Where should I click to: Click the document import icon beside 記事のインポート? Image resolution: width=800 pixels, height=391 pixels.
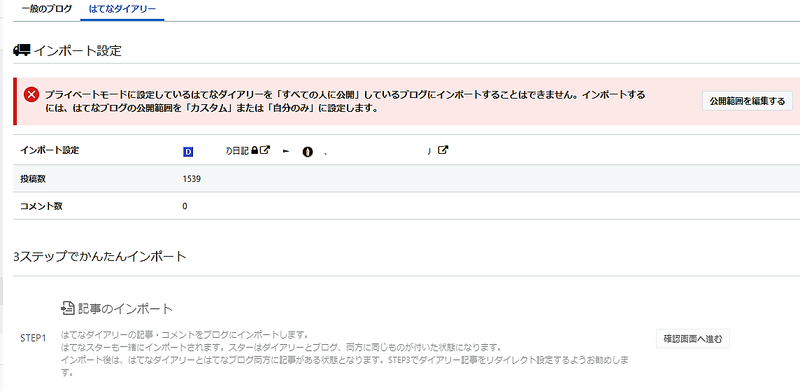pyautogui.click(x=68, y=308)
